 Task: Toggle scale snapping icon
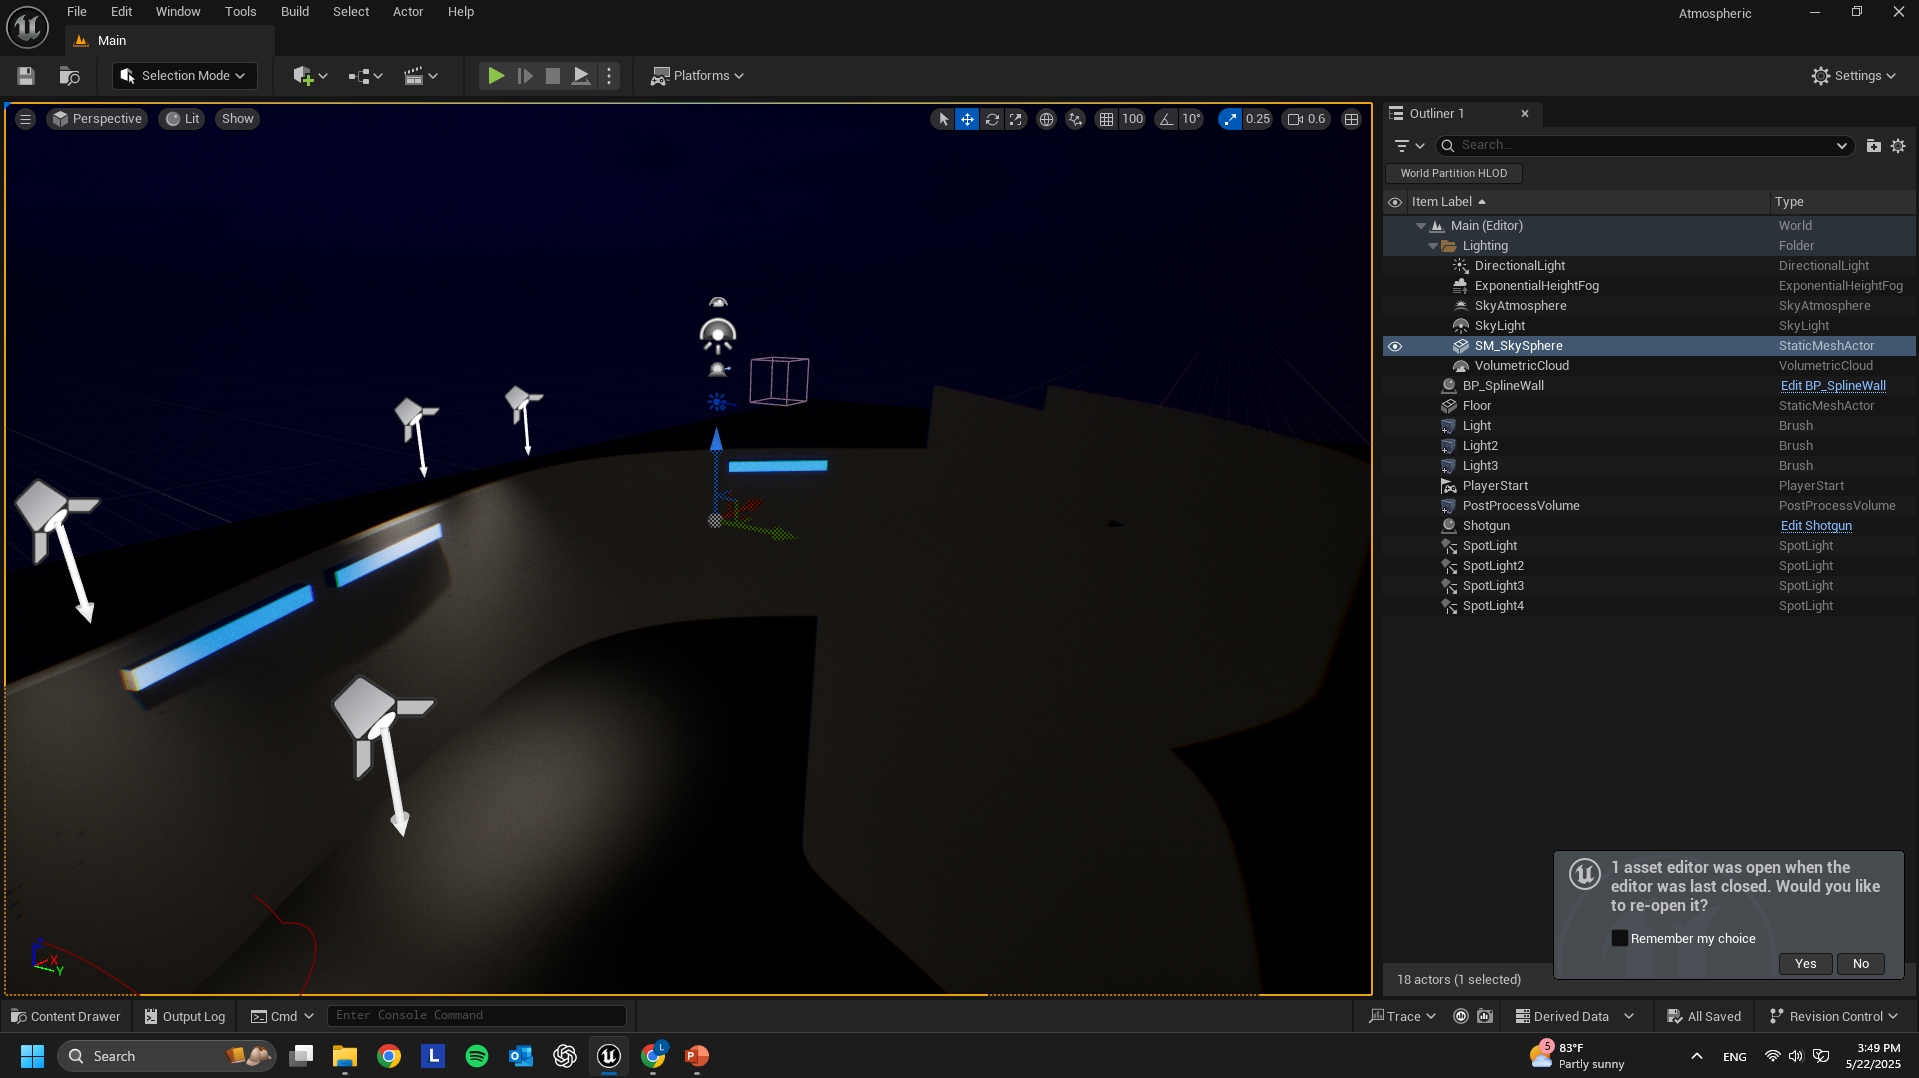coord(1229,119)
